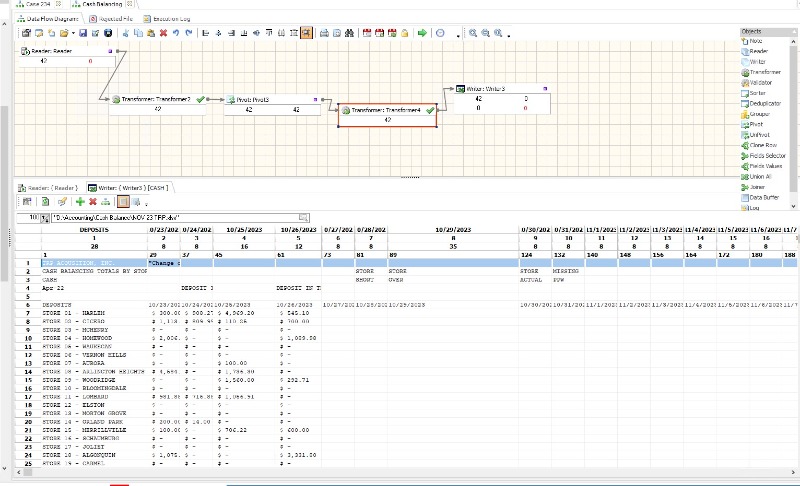
Task: Collapse the Objects panel header arrow
Action: coord(793,32)
